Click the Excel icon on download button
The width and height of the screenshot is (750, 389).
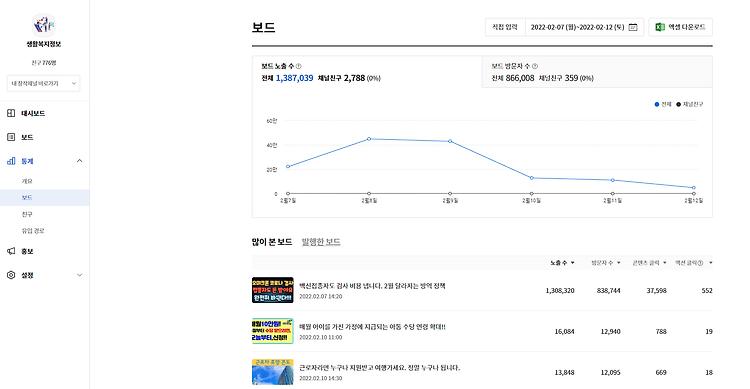click(x=660, y=27)
